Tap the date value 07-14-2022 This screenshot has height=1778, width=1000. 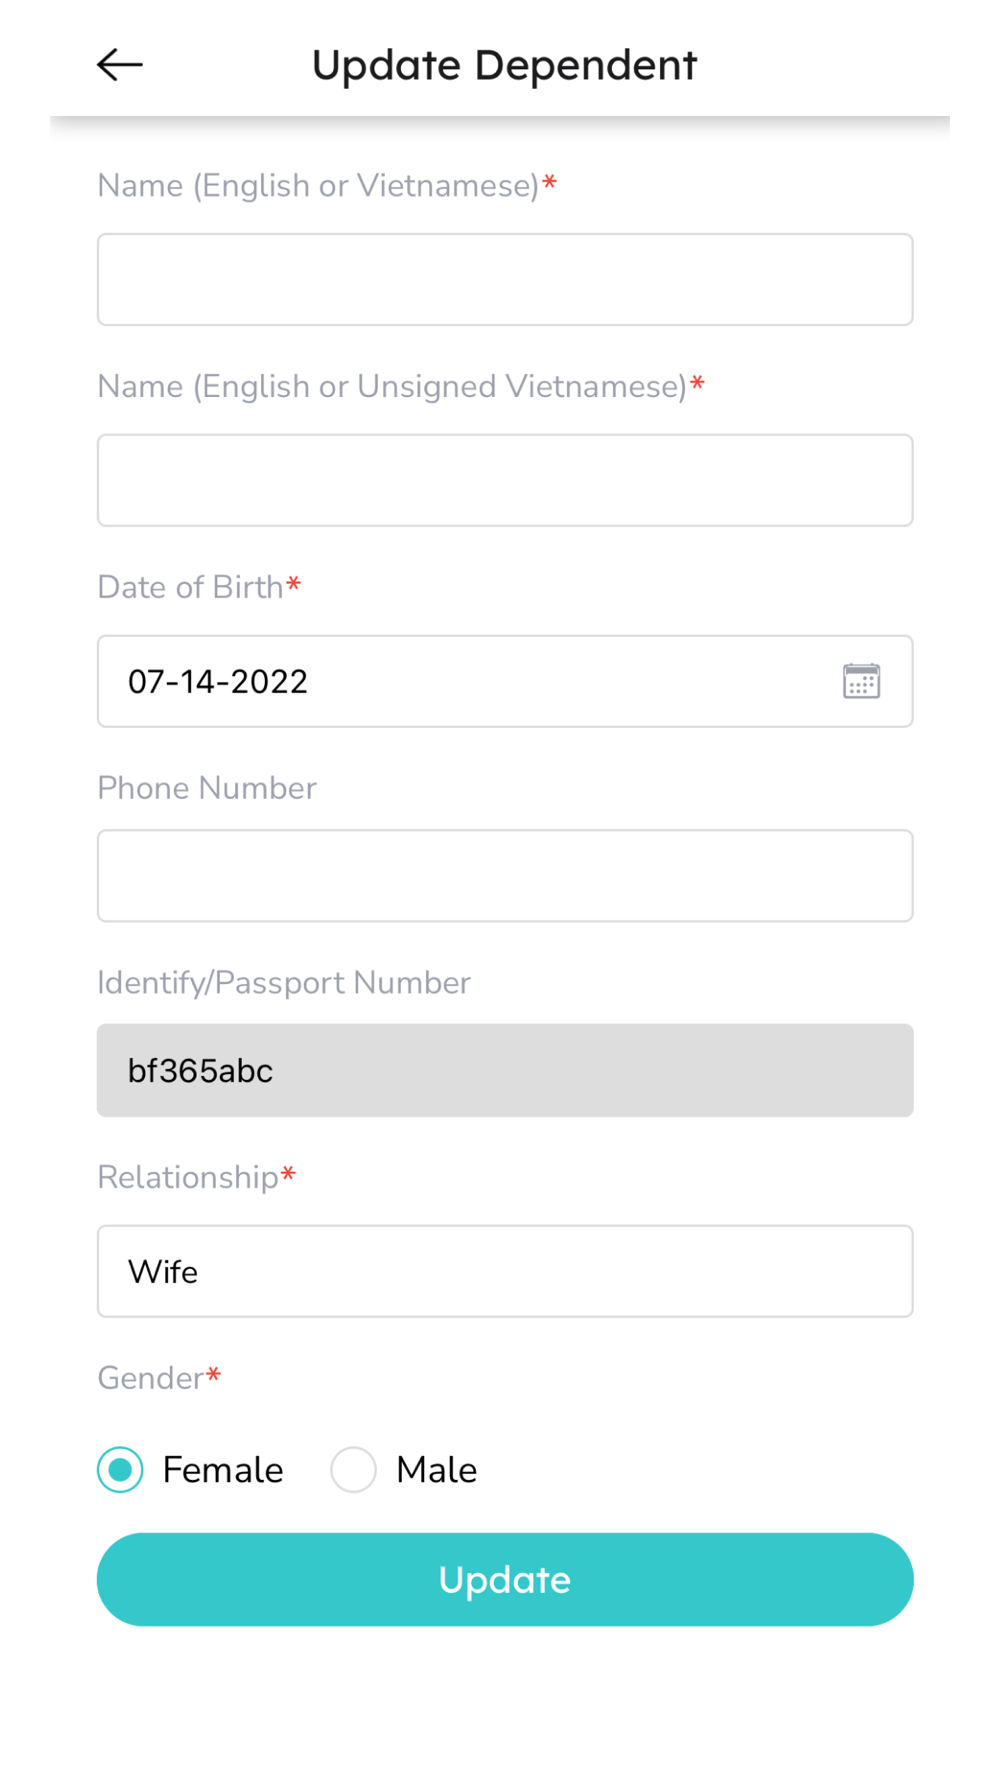(x=218, y=682)
